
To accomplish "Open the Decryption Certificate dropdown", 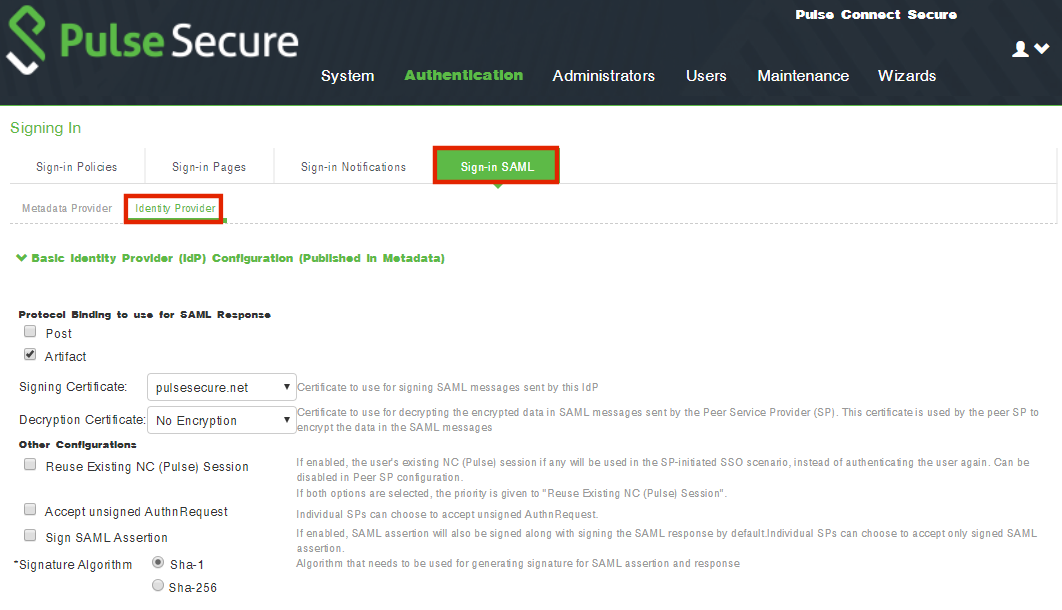I will pyautogui.click(x=221, y=420).
